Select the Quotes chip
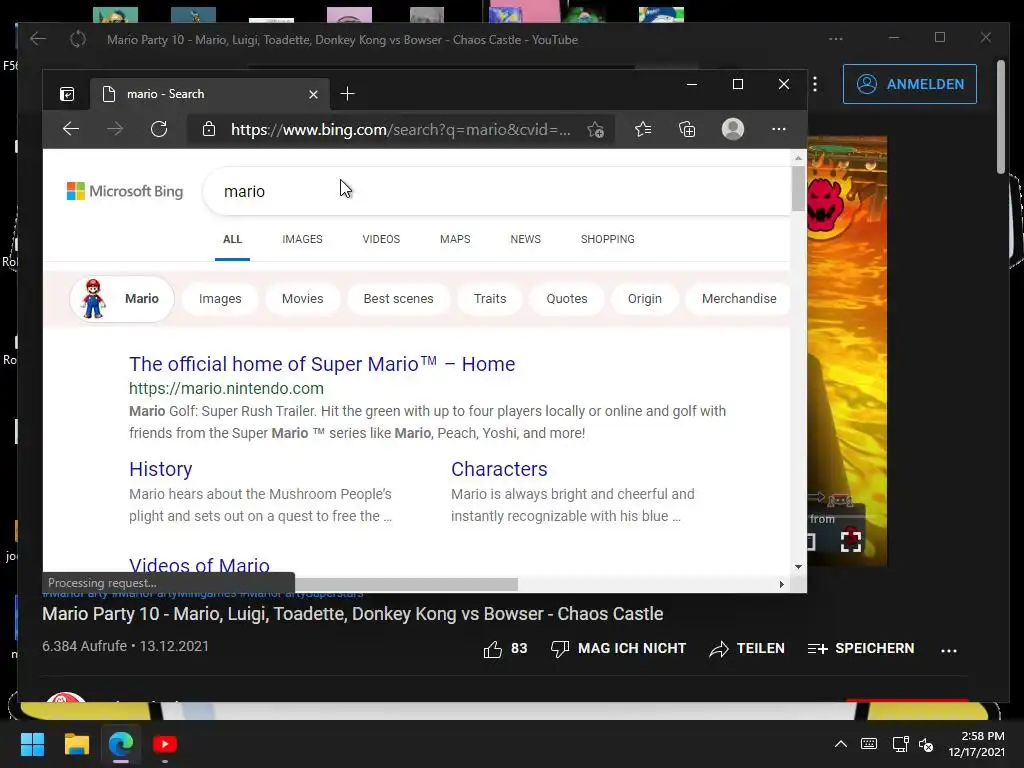Screen dimensions: 1024x768 [x=567, y=298]
